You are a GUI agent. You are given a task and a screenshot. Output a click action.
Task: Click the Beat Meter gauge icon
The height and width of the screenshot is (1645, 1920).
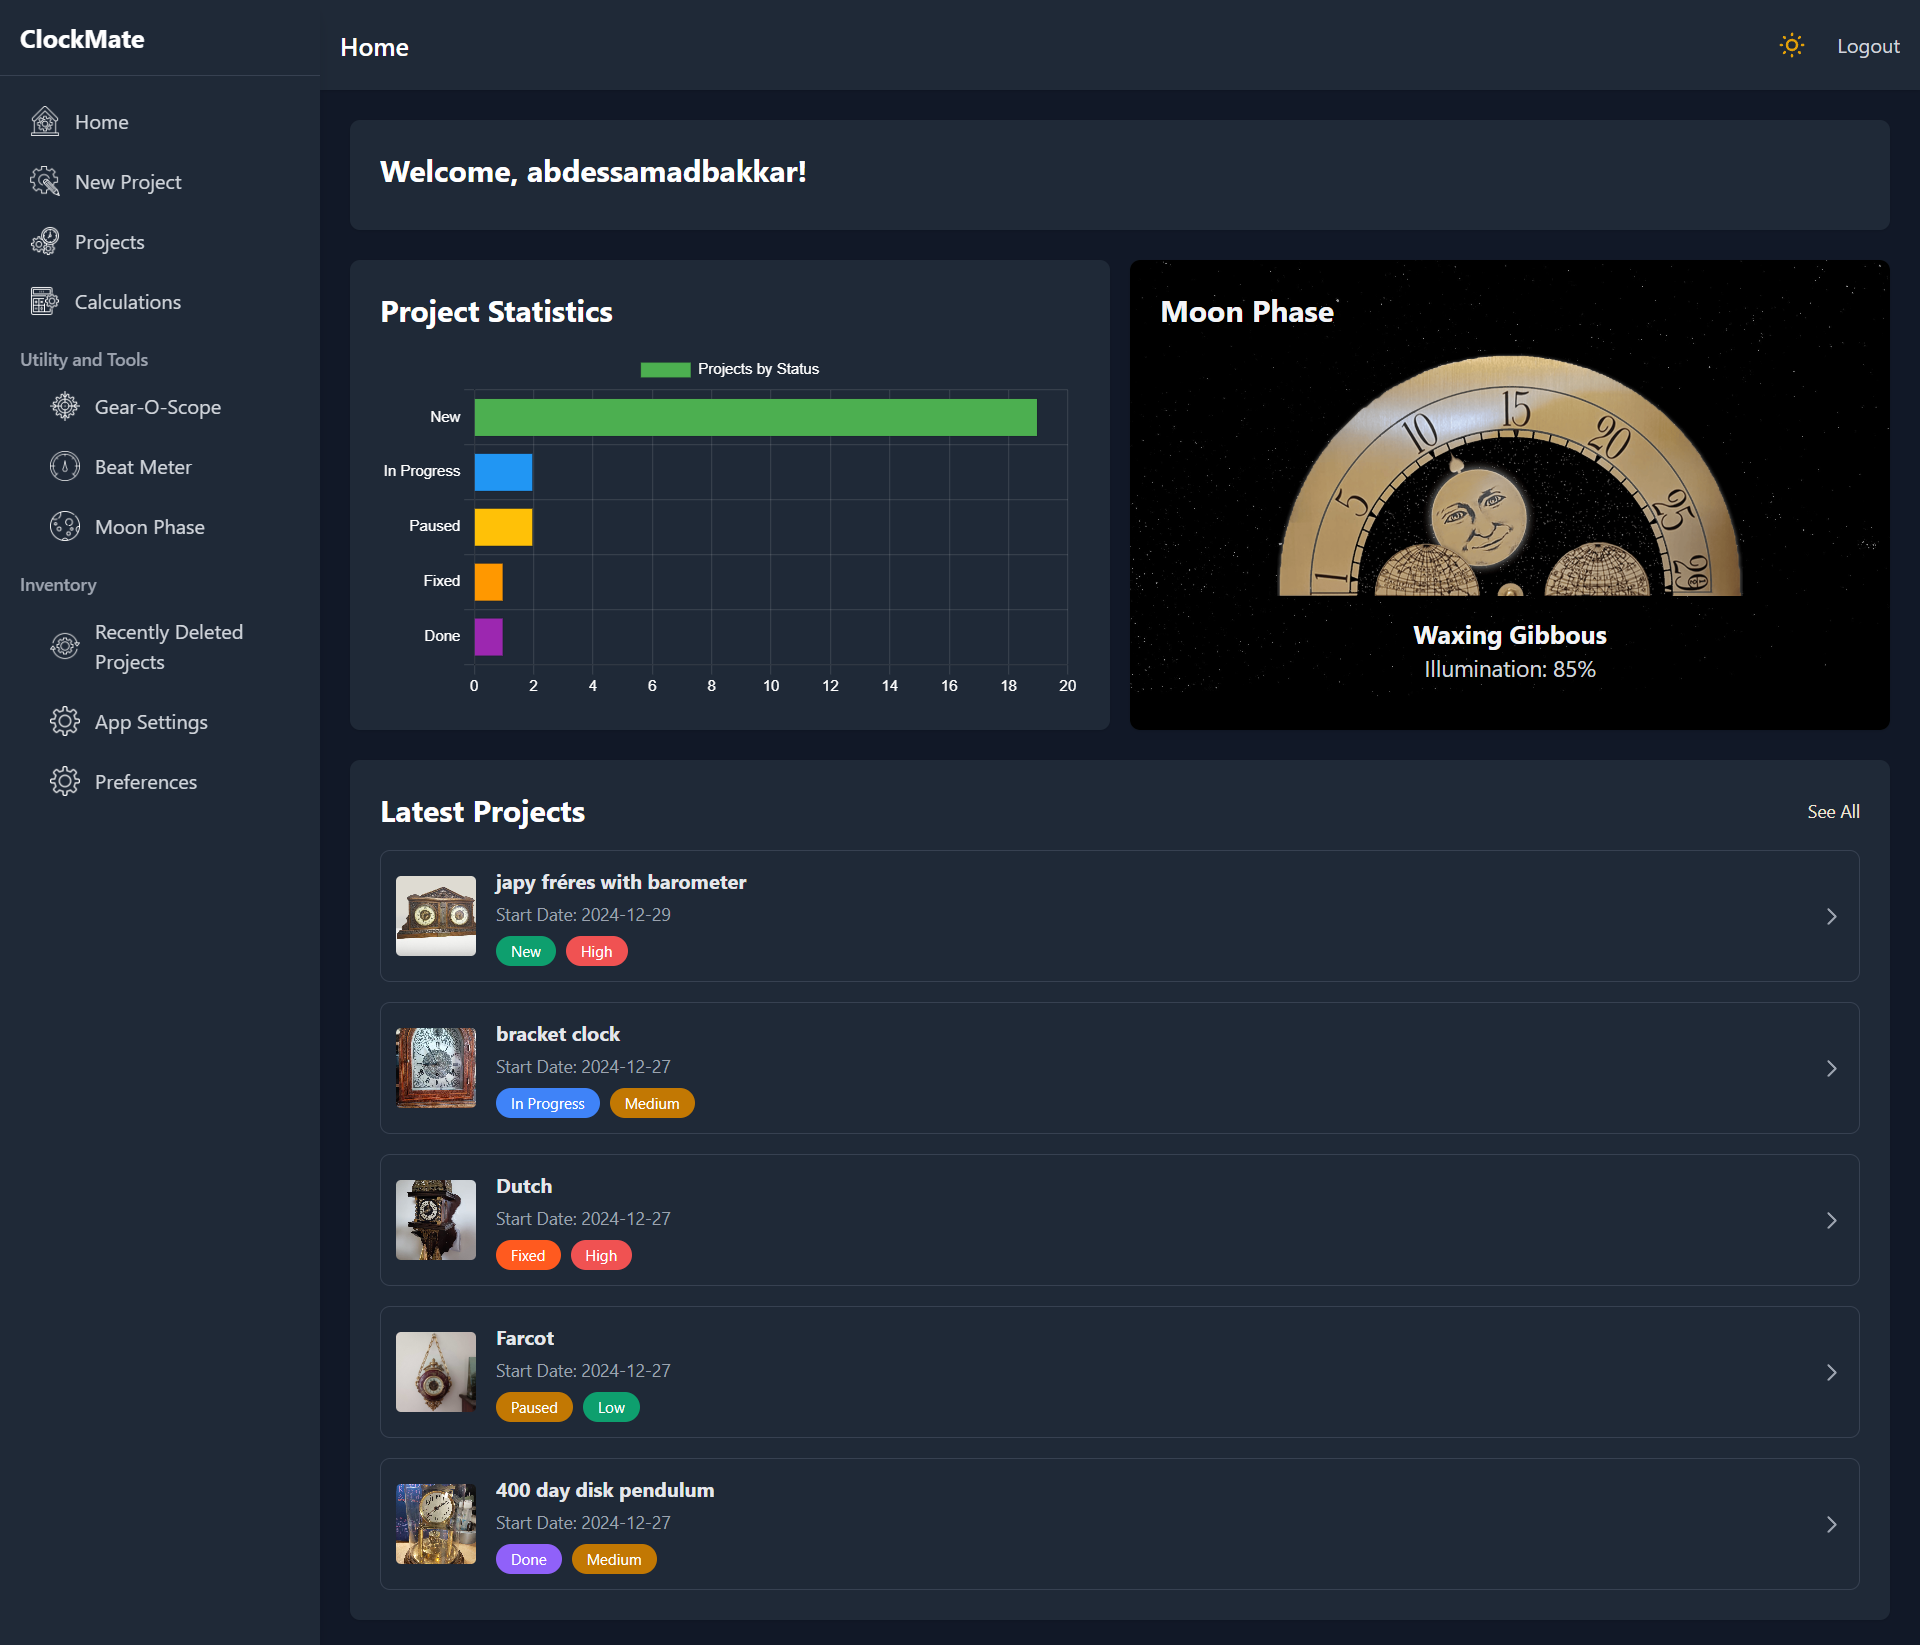[65, 467]
